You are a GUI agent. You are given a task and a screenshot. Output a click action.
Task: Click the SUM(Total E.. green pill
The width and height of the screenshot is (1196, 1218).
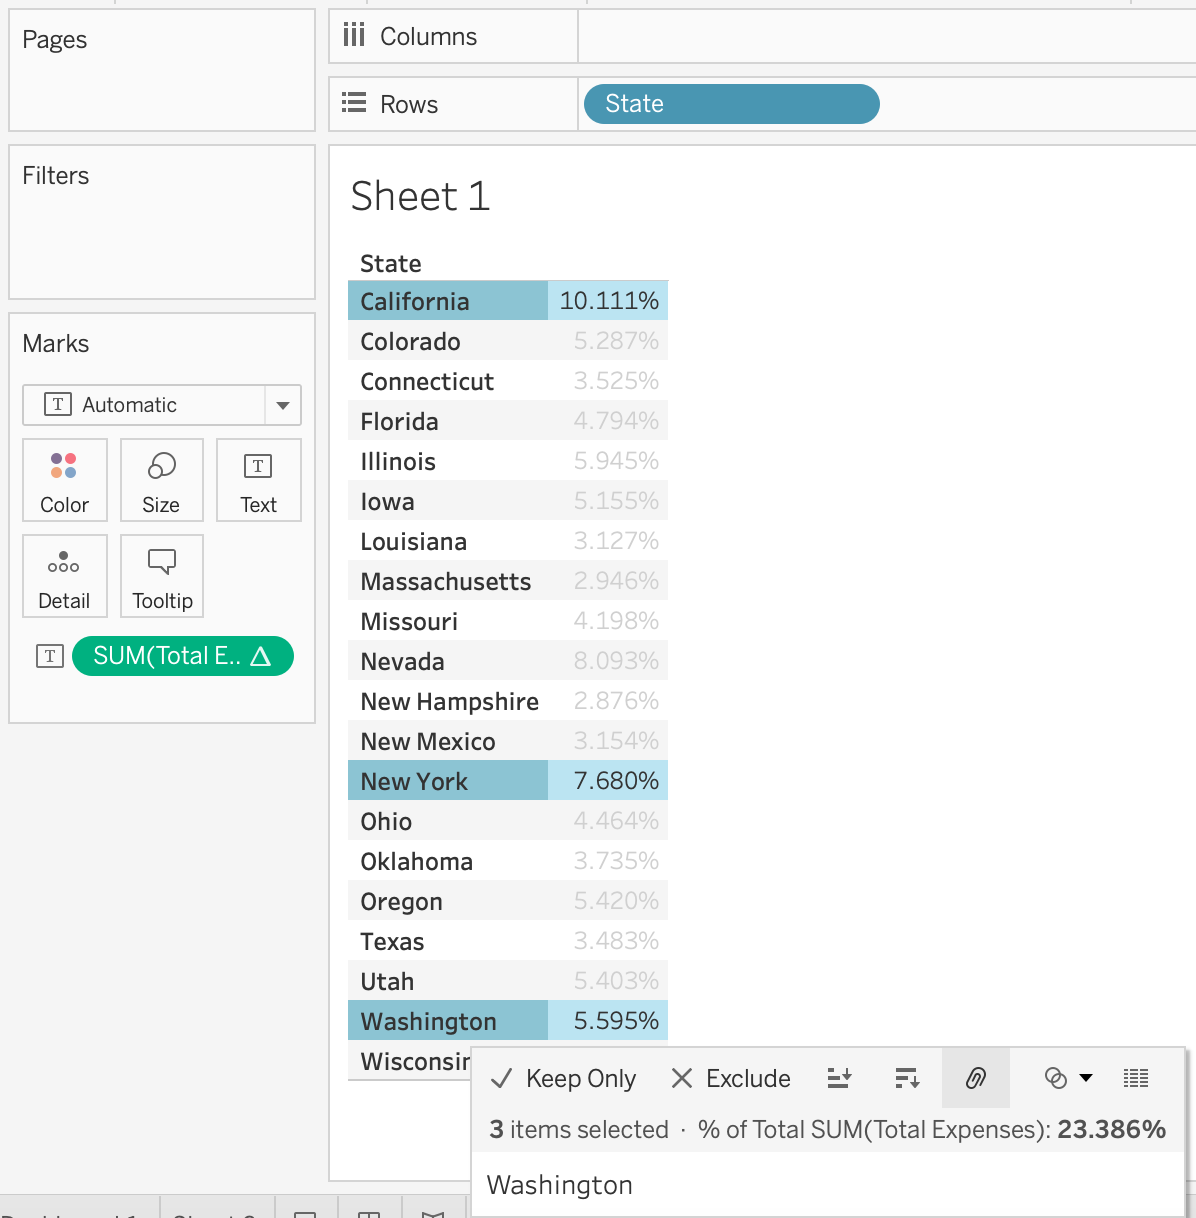click(x=183, y=656)
